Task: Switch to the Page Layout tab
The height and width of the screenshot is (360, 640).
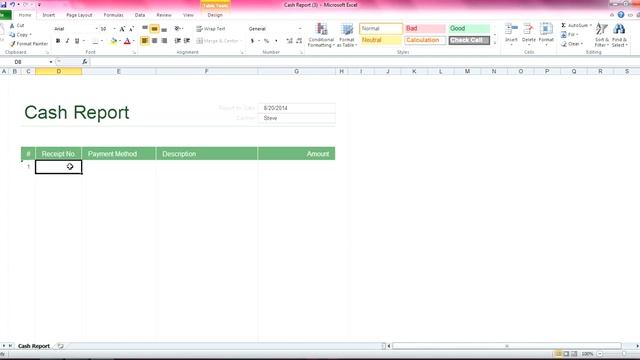Action: tap(79, 15)
